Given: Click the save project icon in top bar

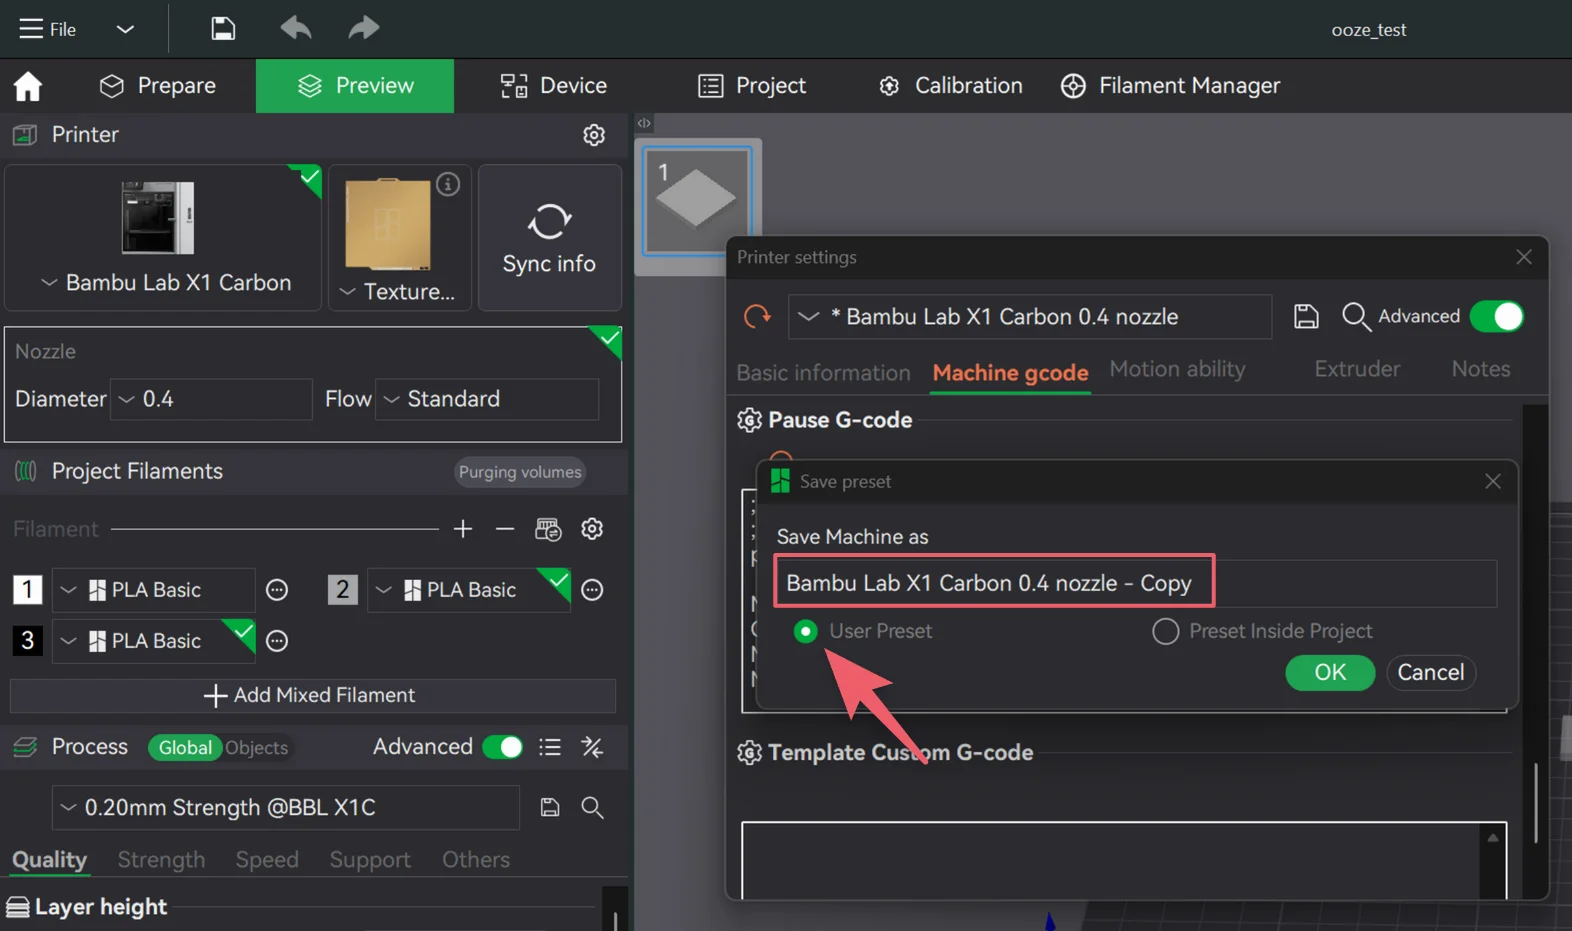Looking at the screenshot, I should [223, 28].
